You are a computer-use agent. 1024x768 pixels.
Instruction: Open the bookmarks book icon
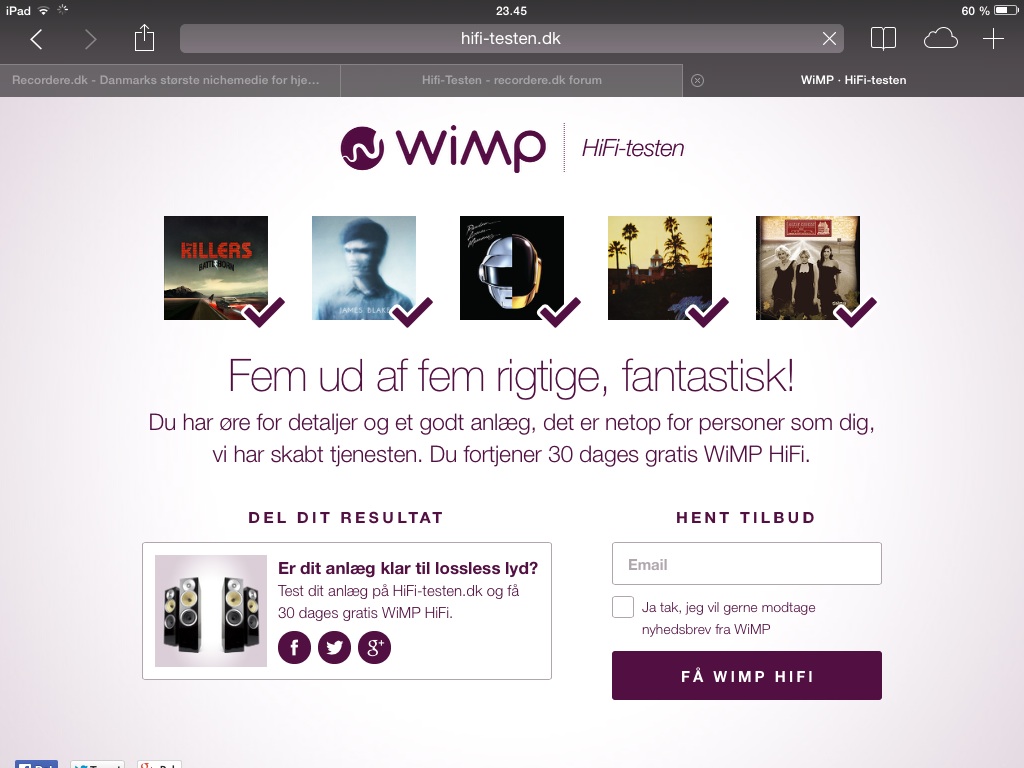click(x=883, y=39)
